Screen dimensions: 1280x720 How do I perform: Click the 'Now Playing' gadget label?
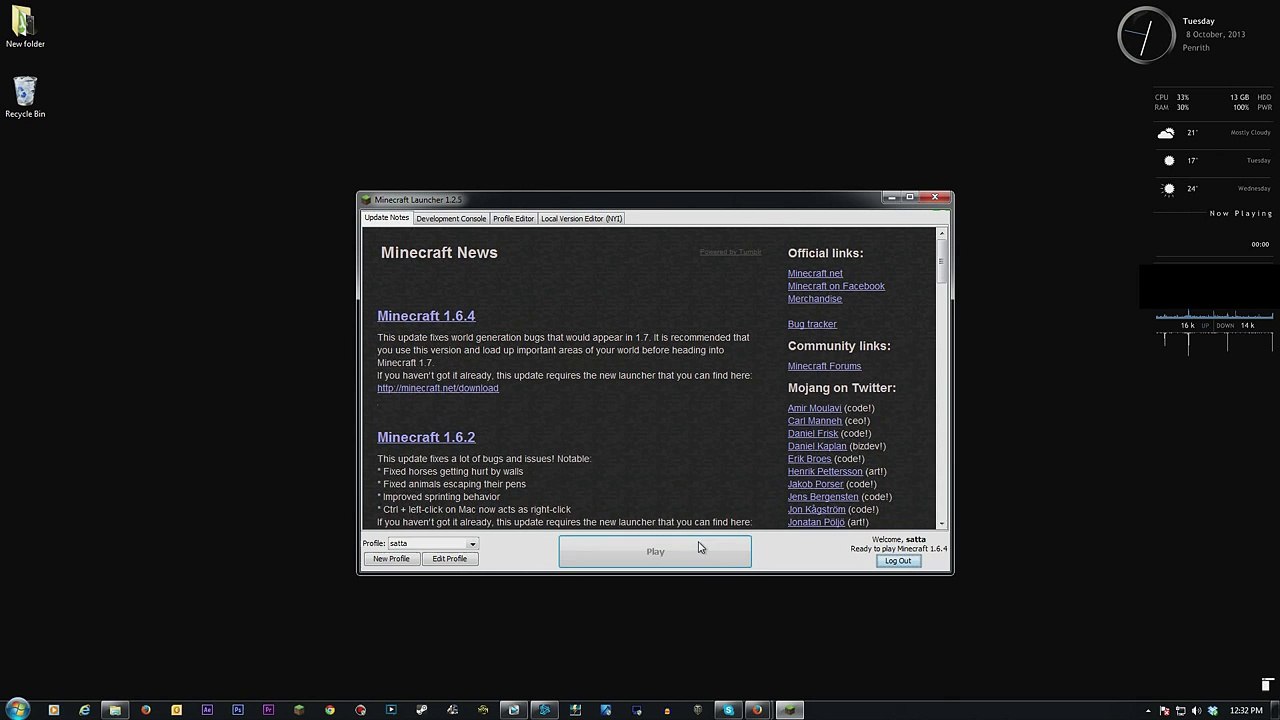1241,213
